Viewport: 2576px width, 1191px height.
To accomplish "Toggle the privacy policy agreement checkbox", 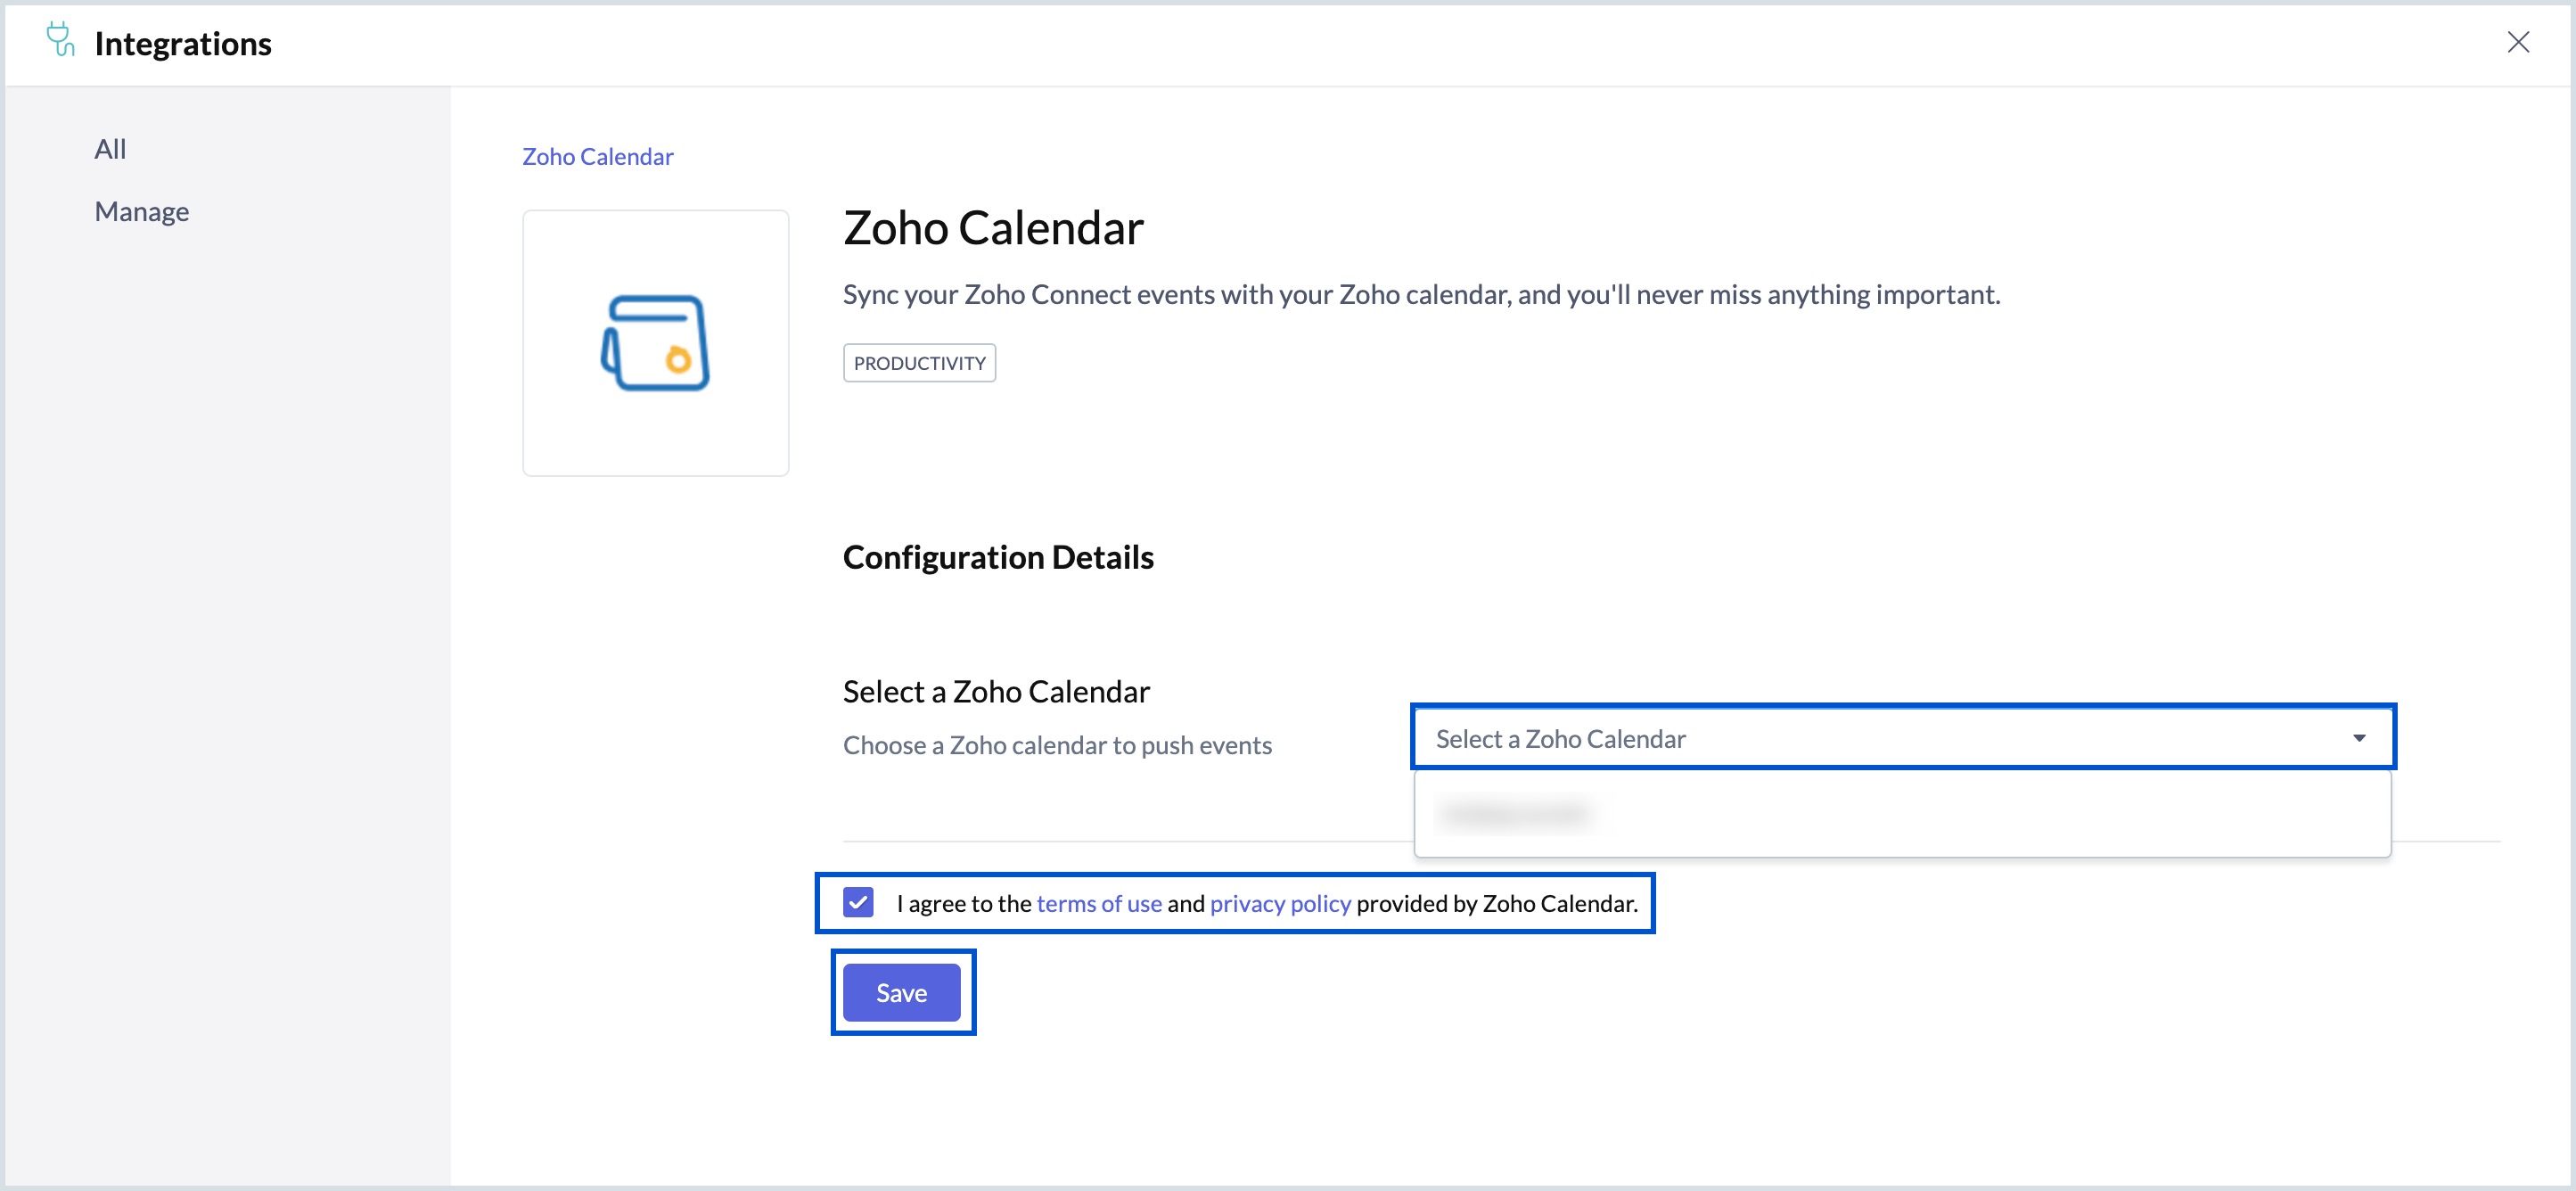I will [x=858, y=902].
